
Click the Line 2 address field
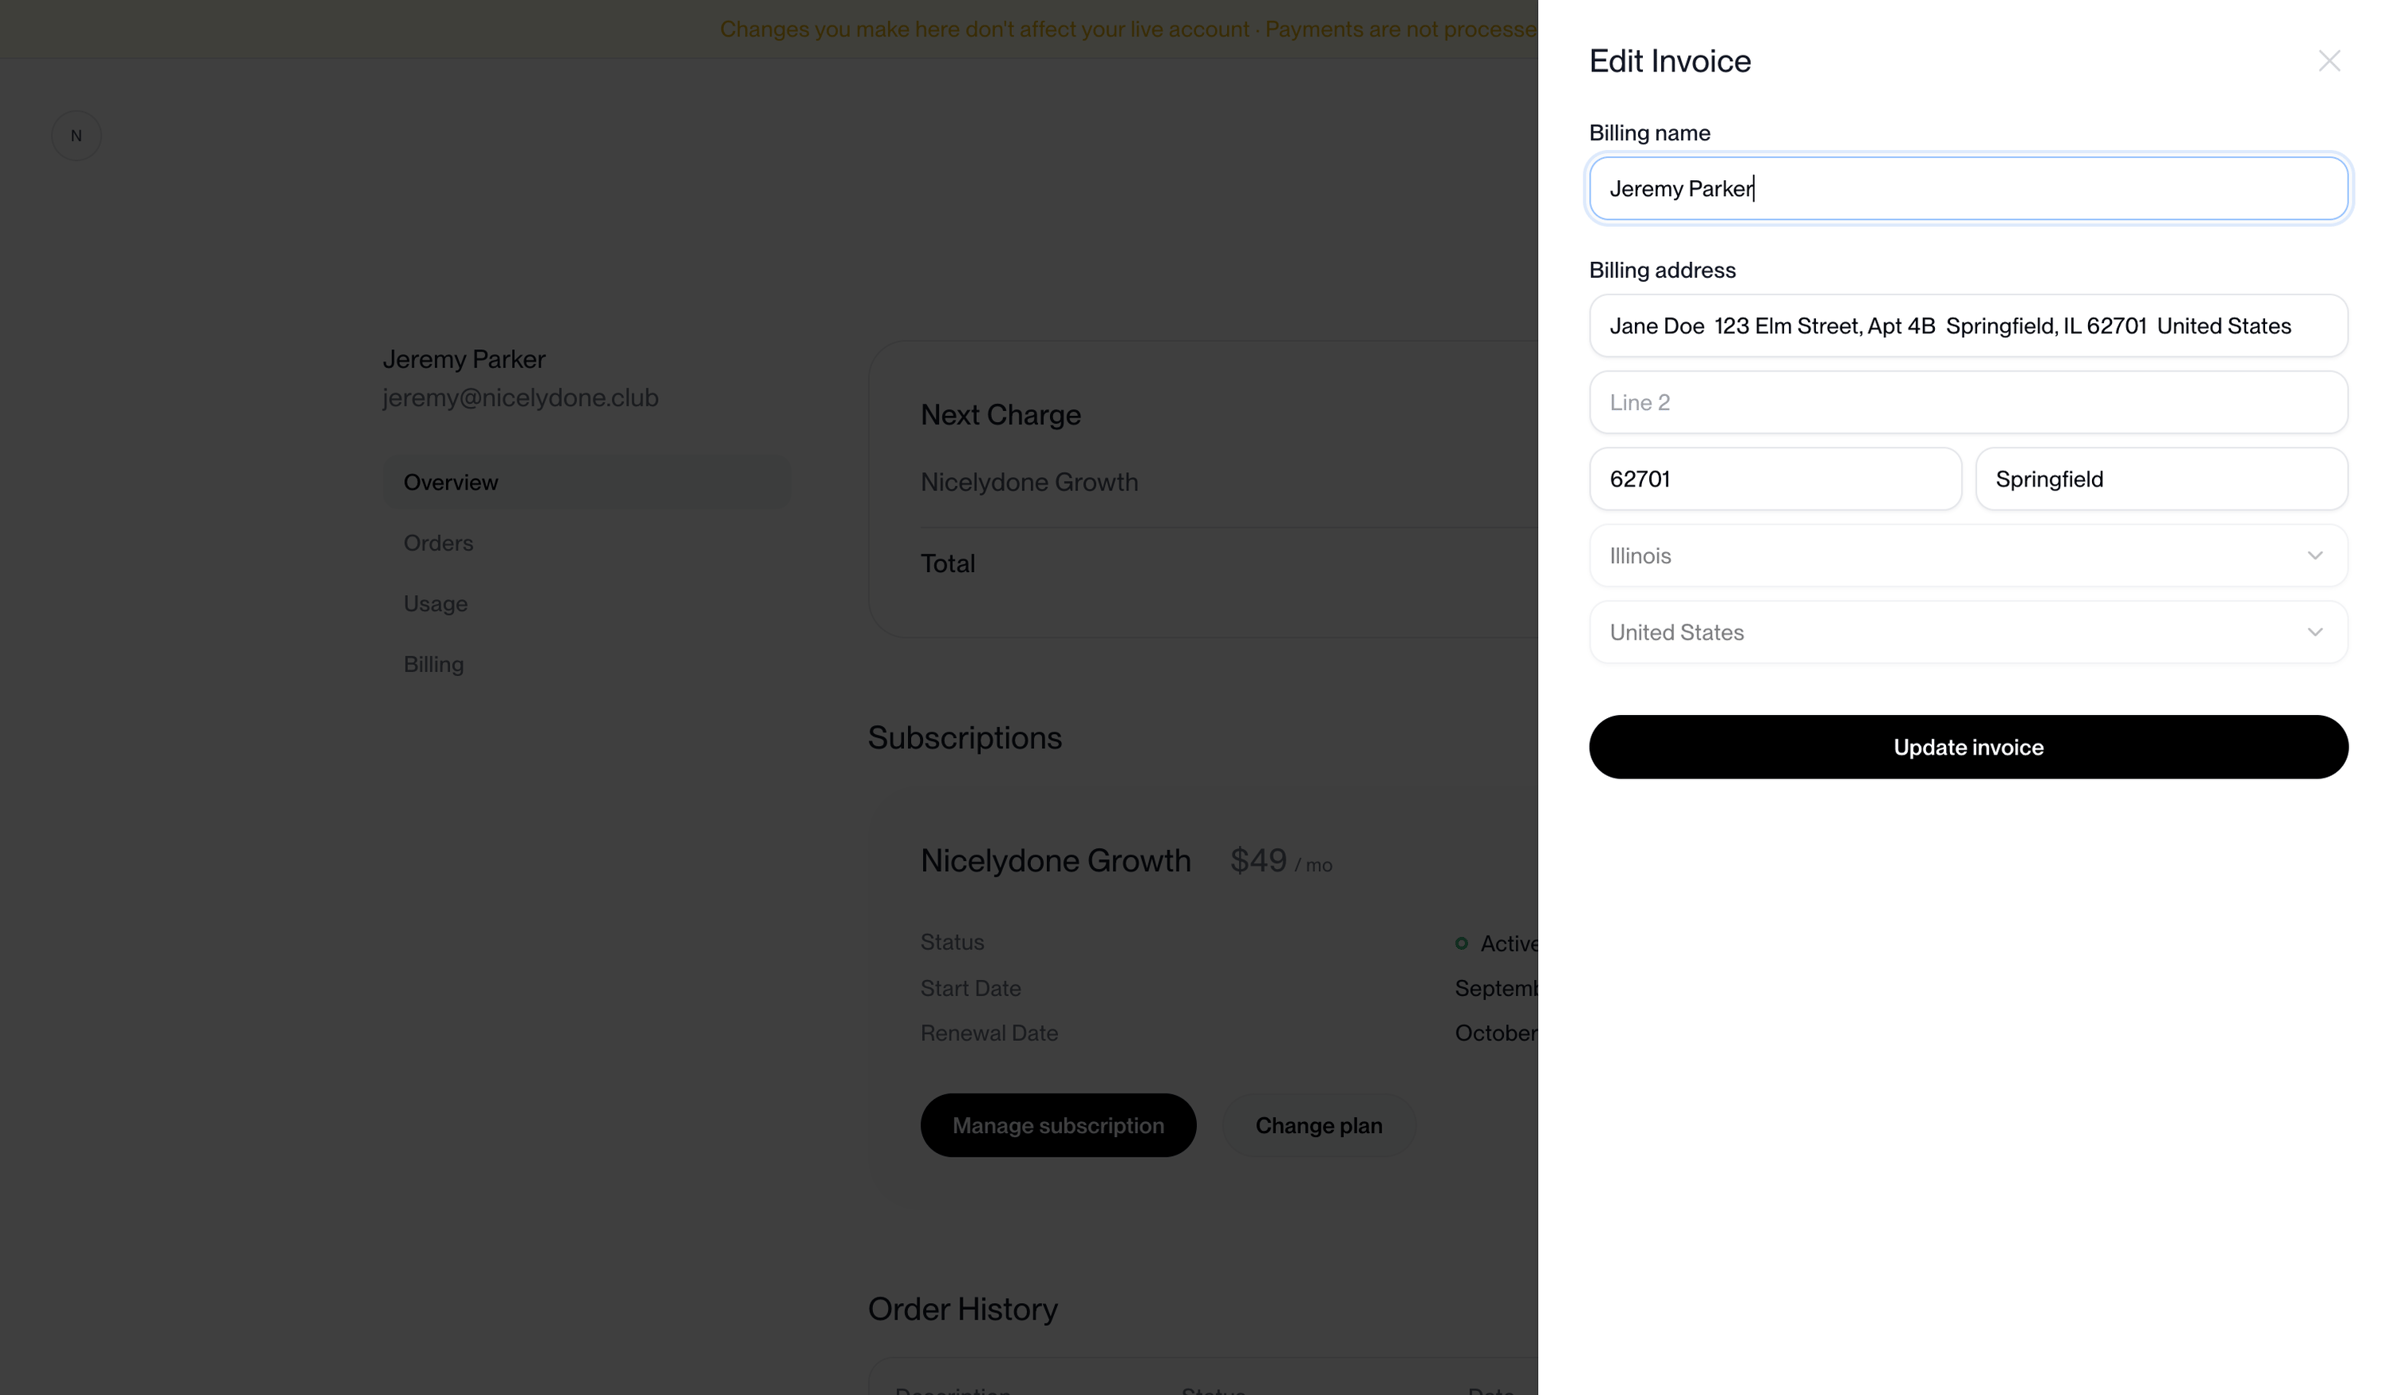tap(1968, 402)
